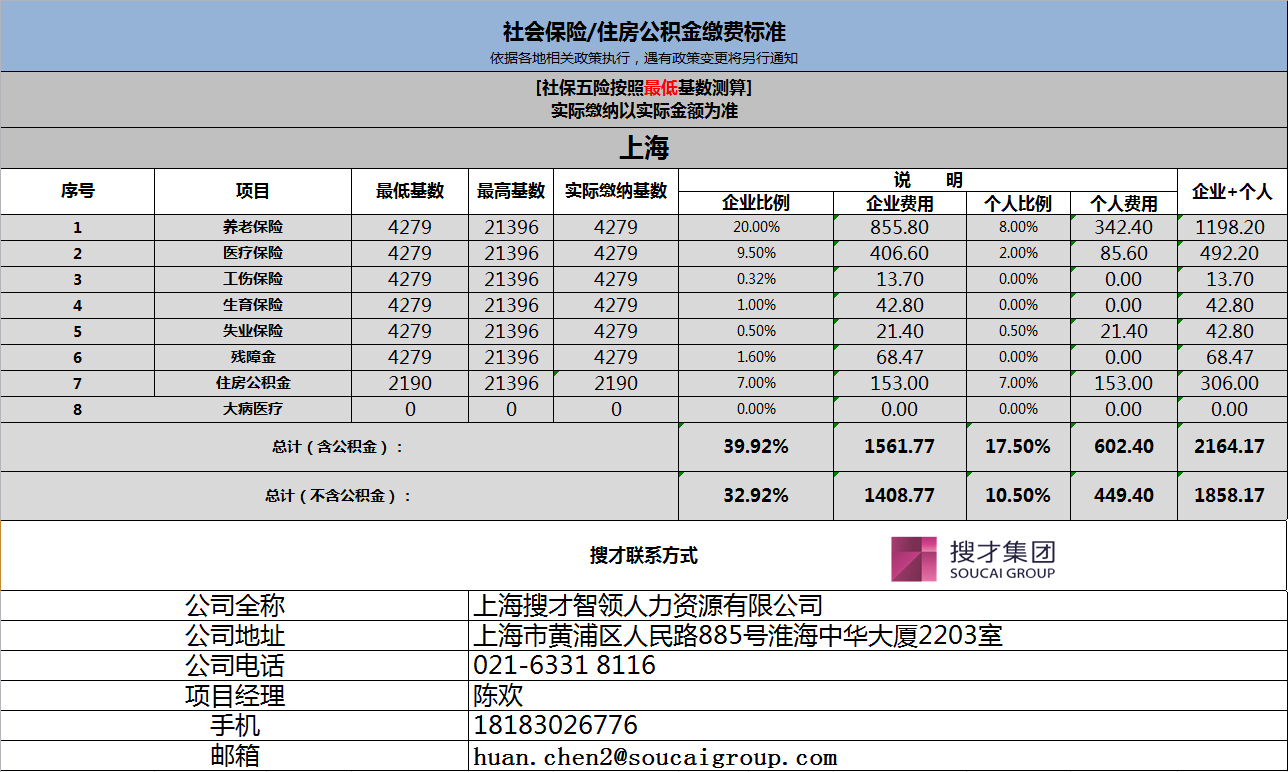Screen dimensions: 1288x772
Task: Click the 企业费用 sub-header
Action: (x=900, y=203)
